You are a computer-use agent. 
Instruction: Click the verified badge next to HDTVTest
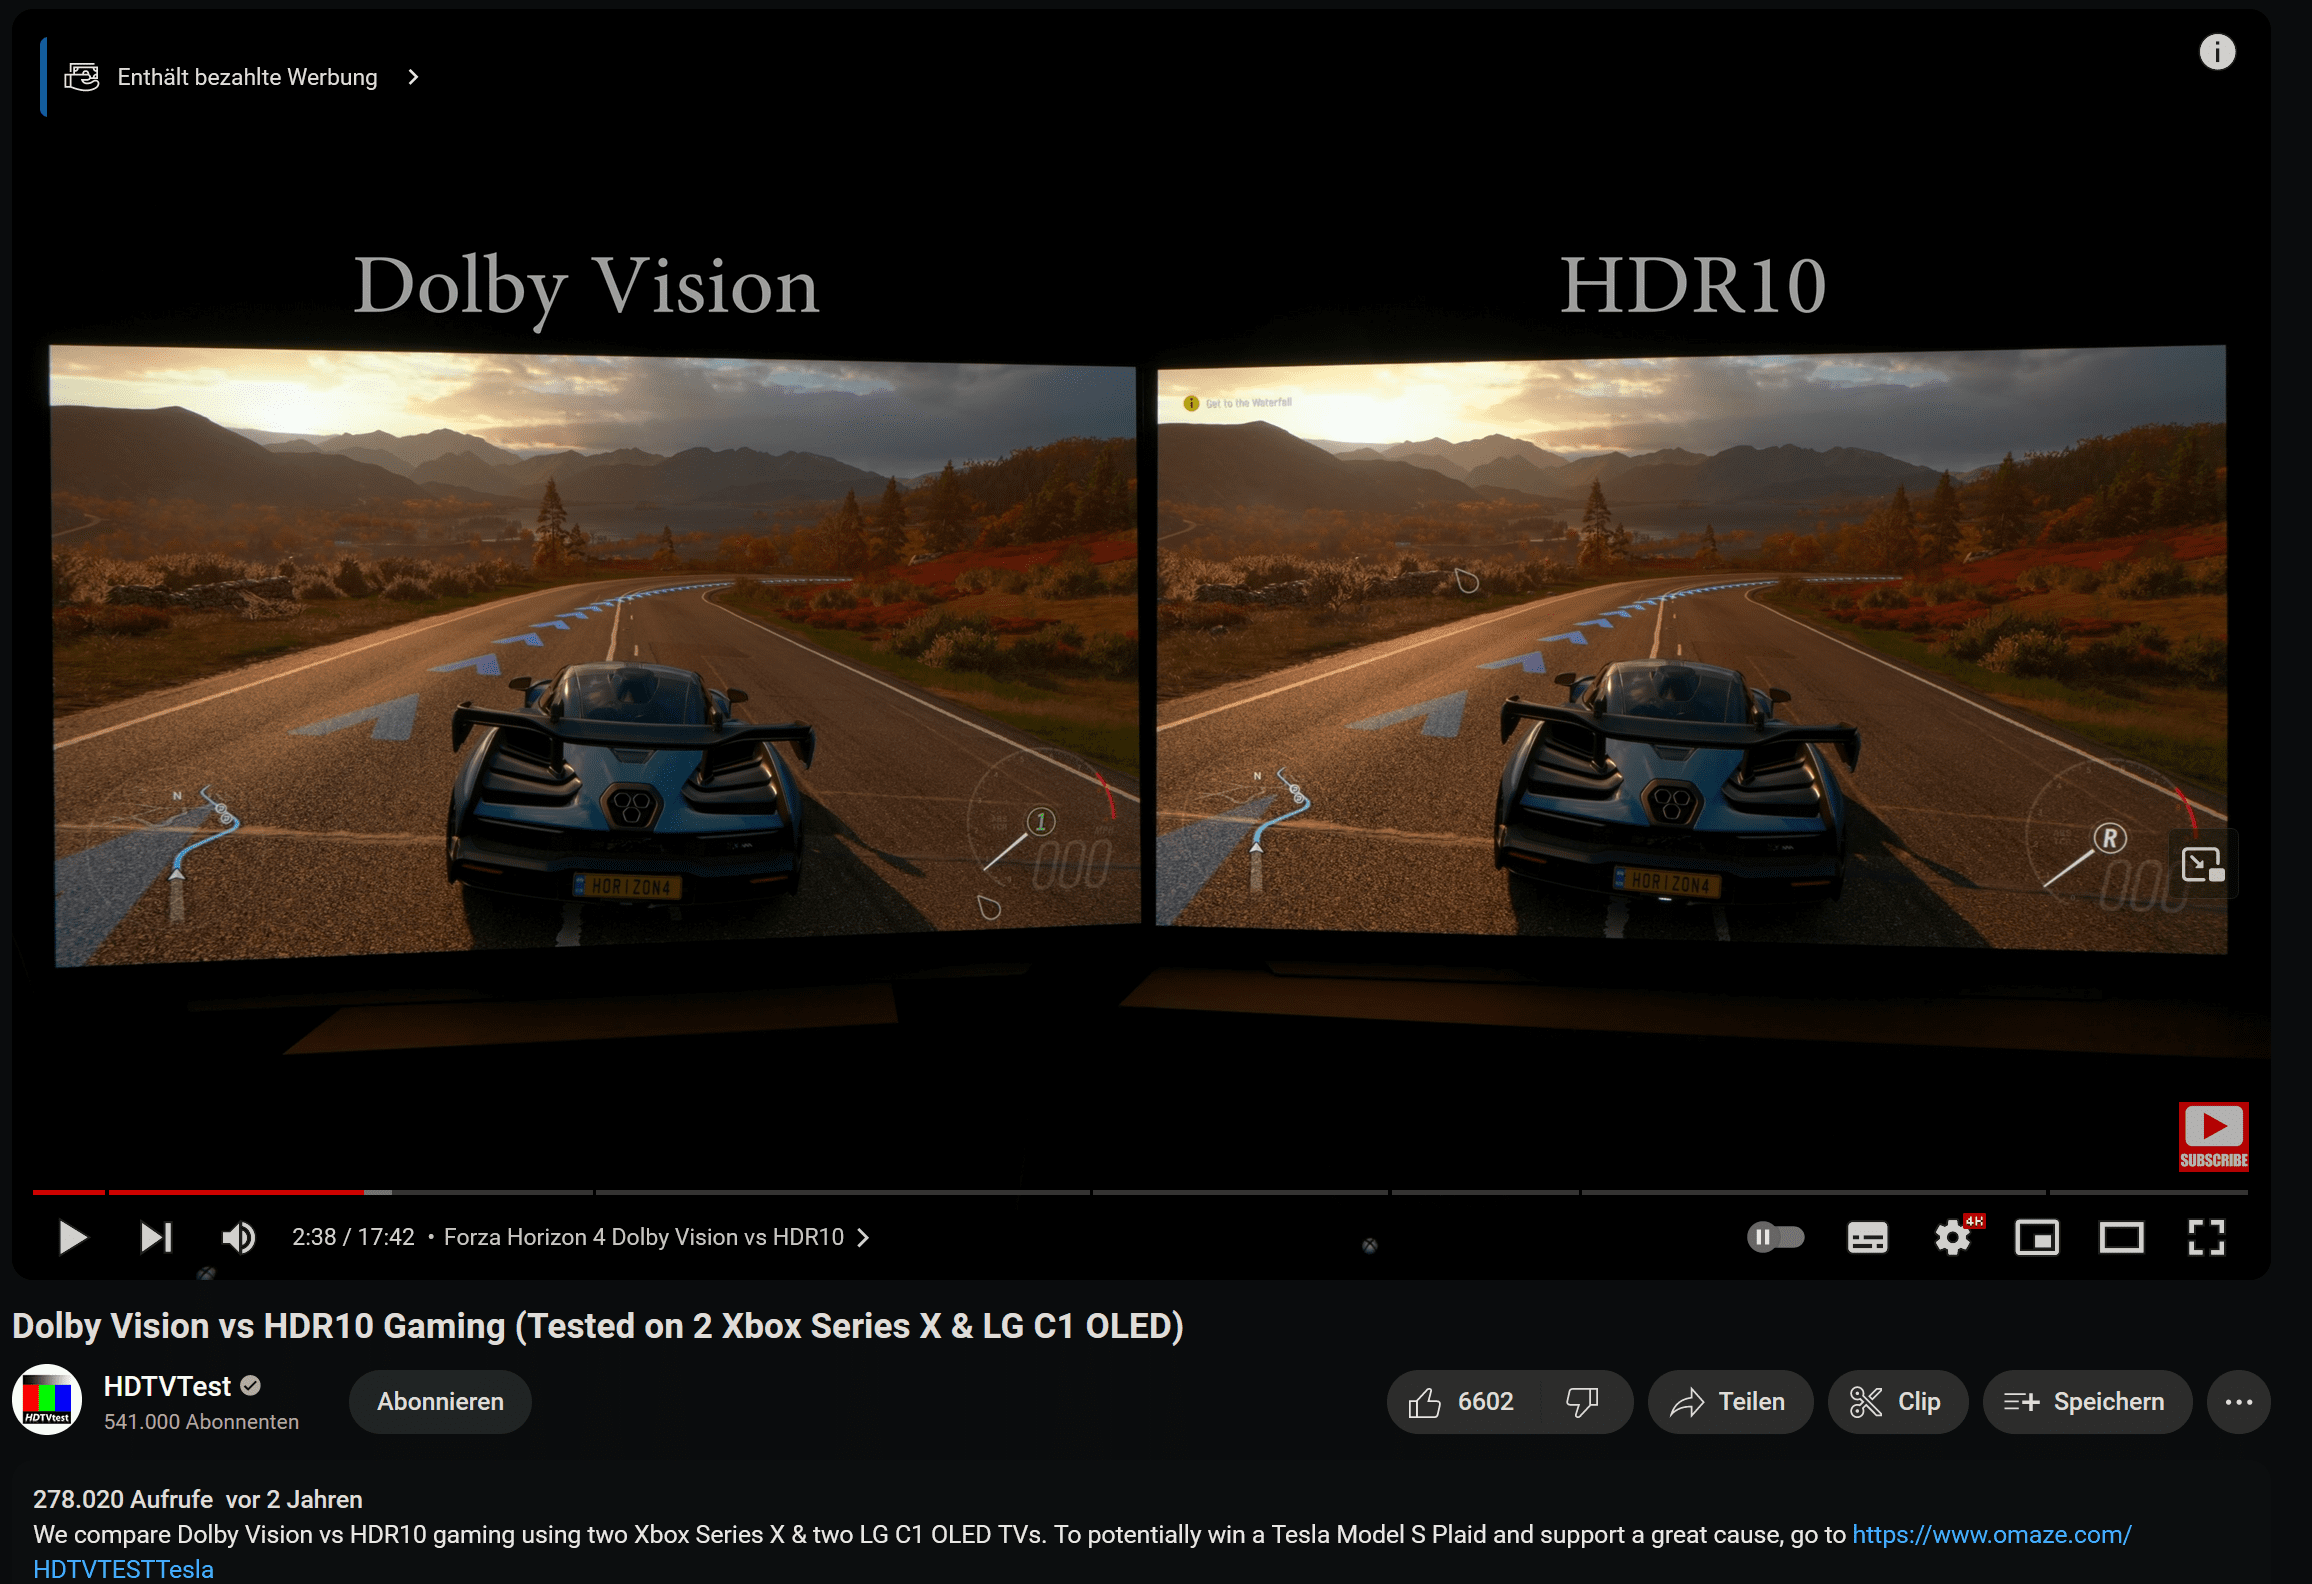(251, 1386)
